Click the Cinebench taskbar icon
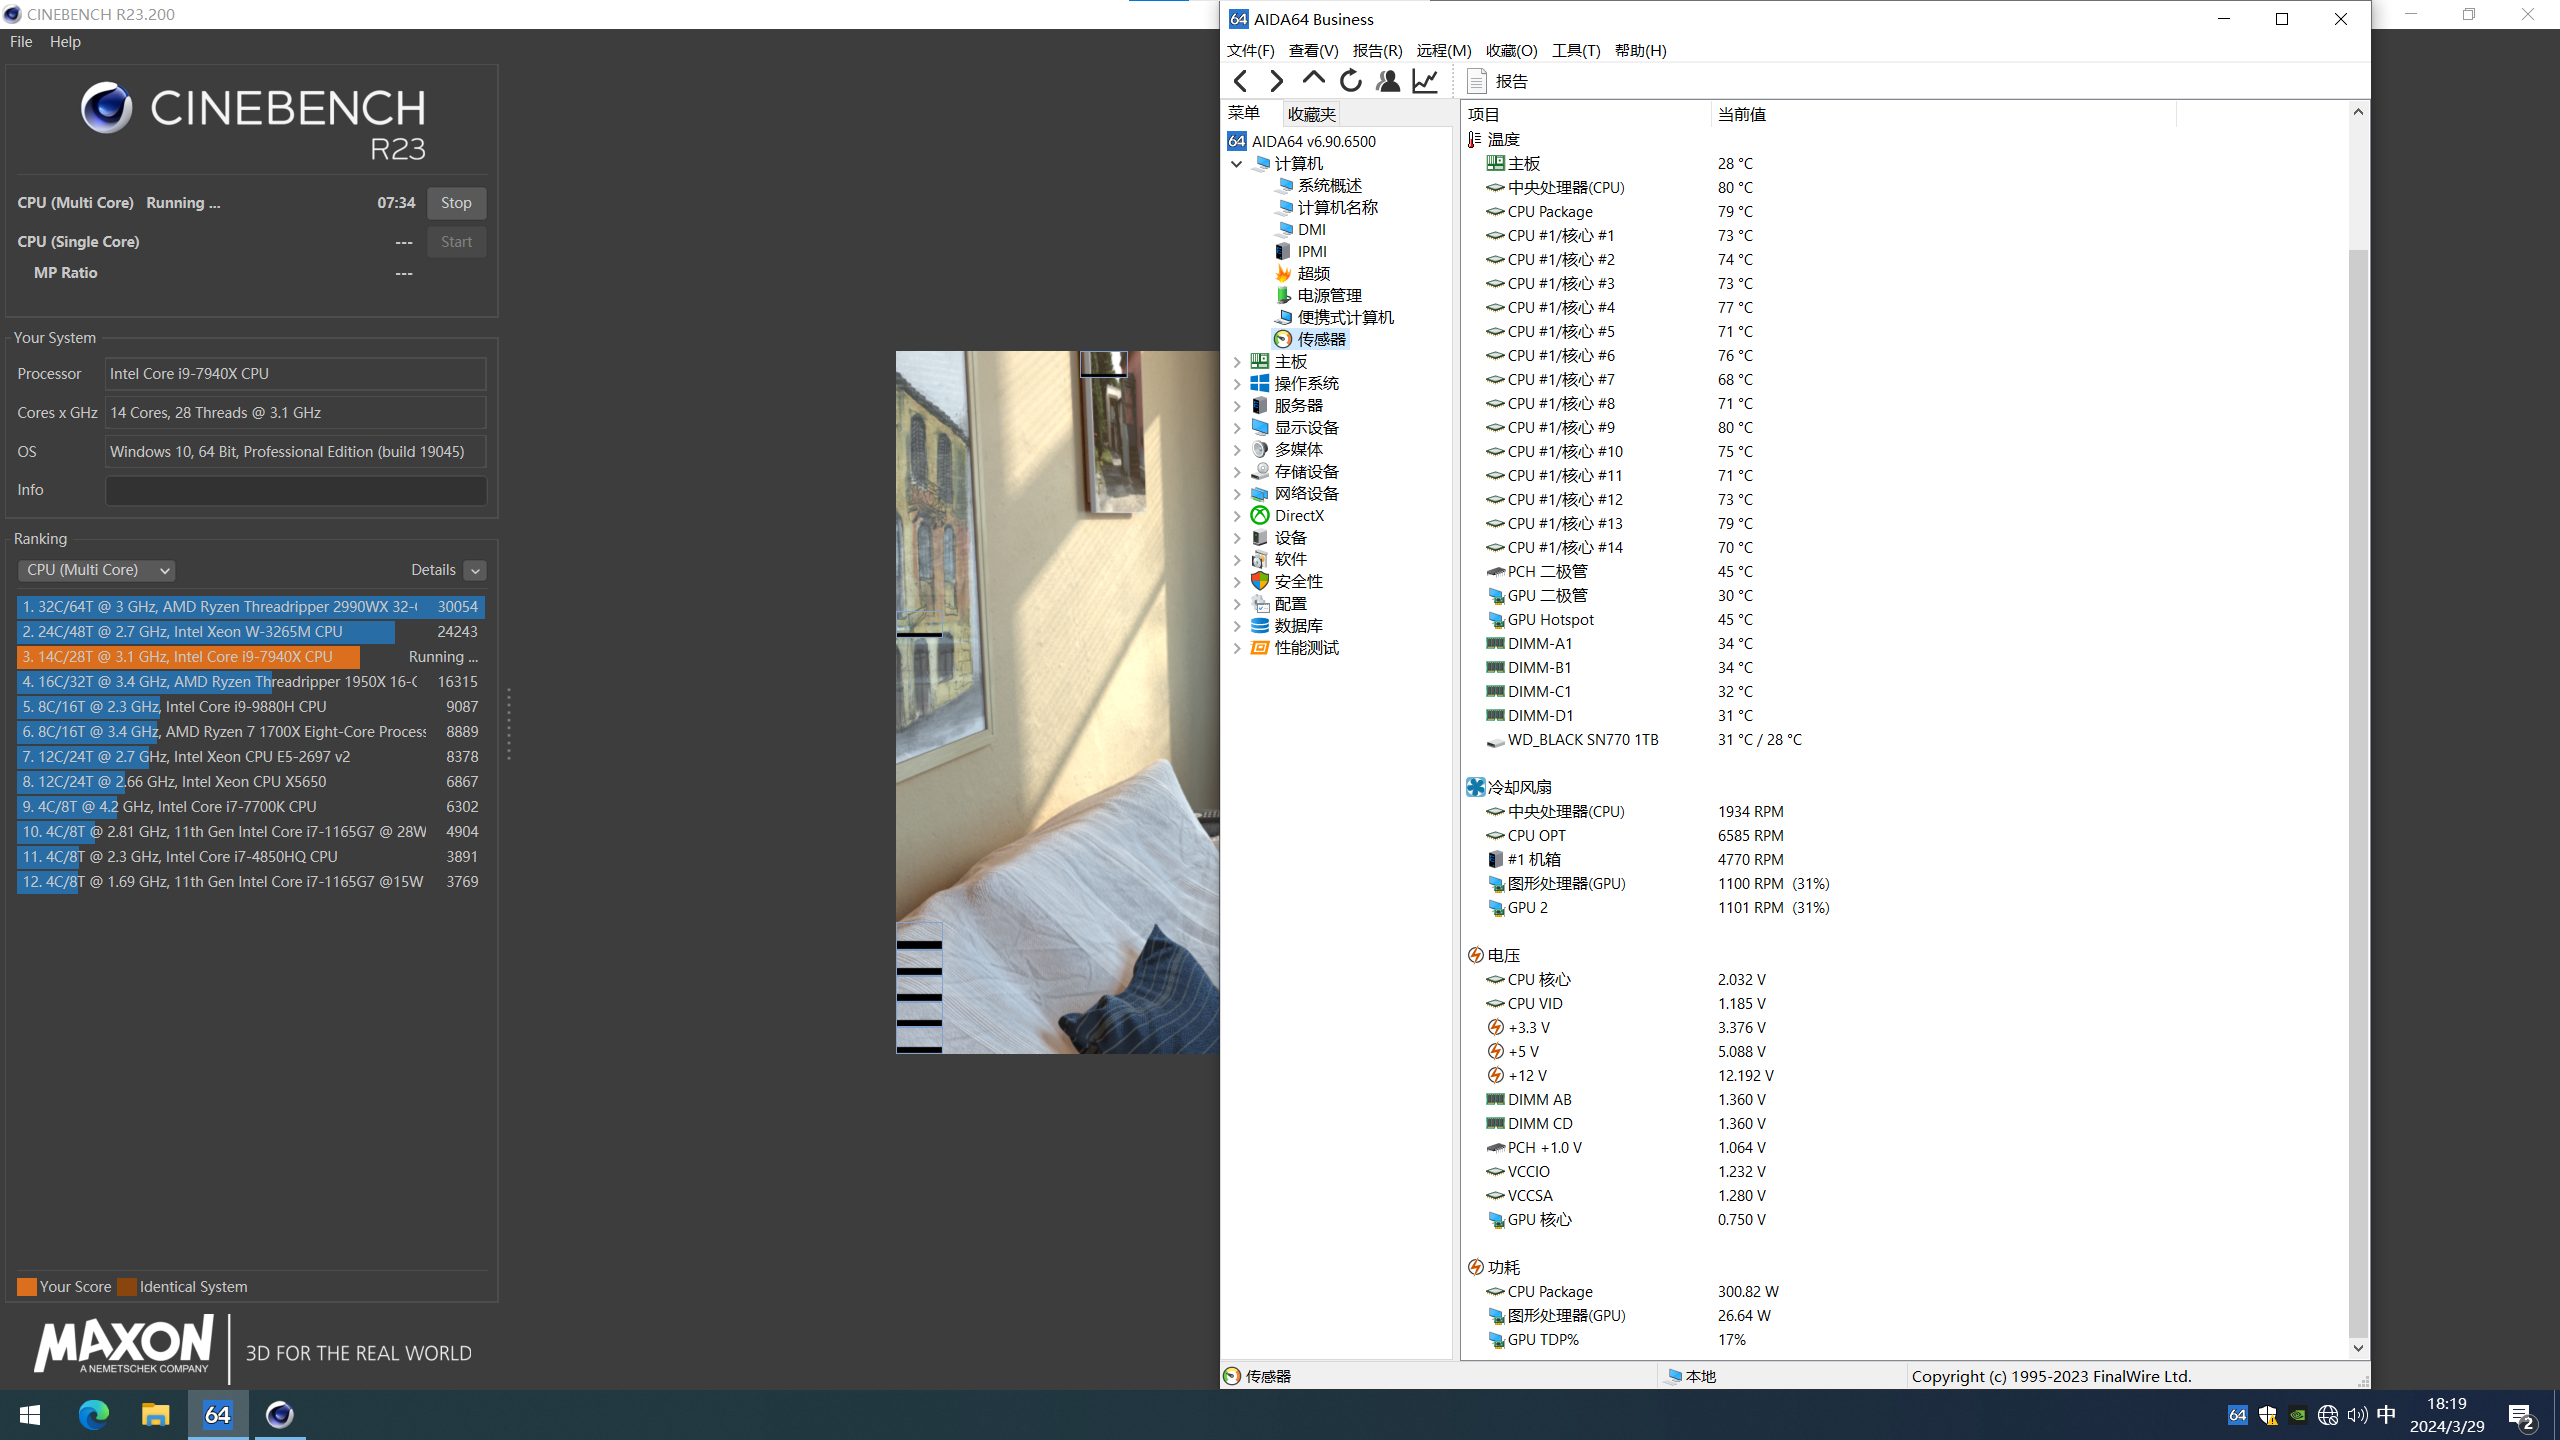The width and height of the screenshot is (2560, 1440). tap(279, 1415)
